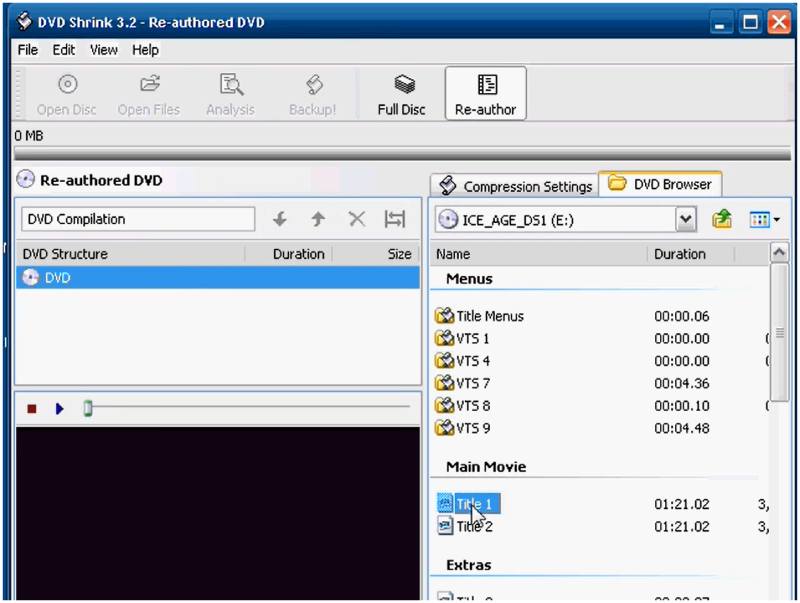Screen dimensions: 800x603
Task: Click the move down arrow icon
Action: coord(280,219)
